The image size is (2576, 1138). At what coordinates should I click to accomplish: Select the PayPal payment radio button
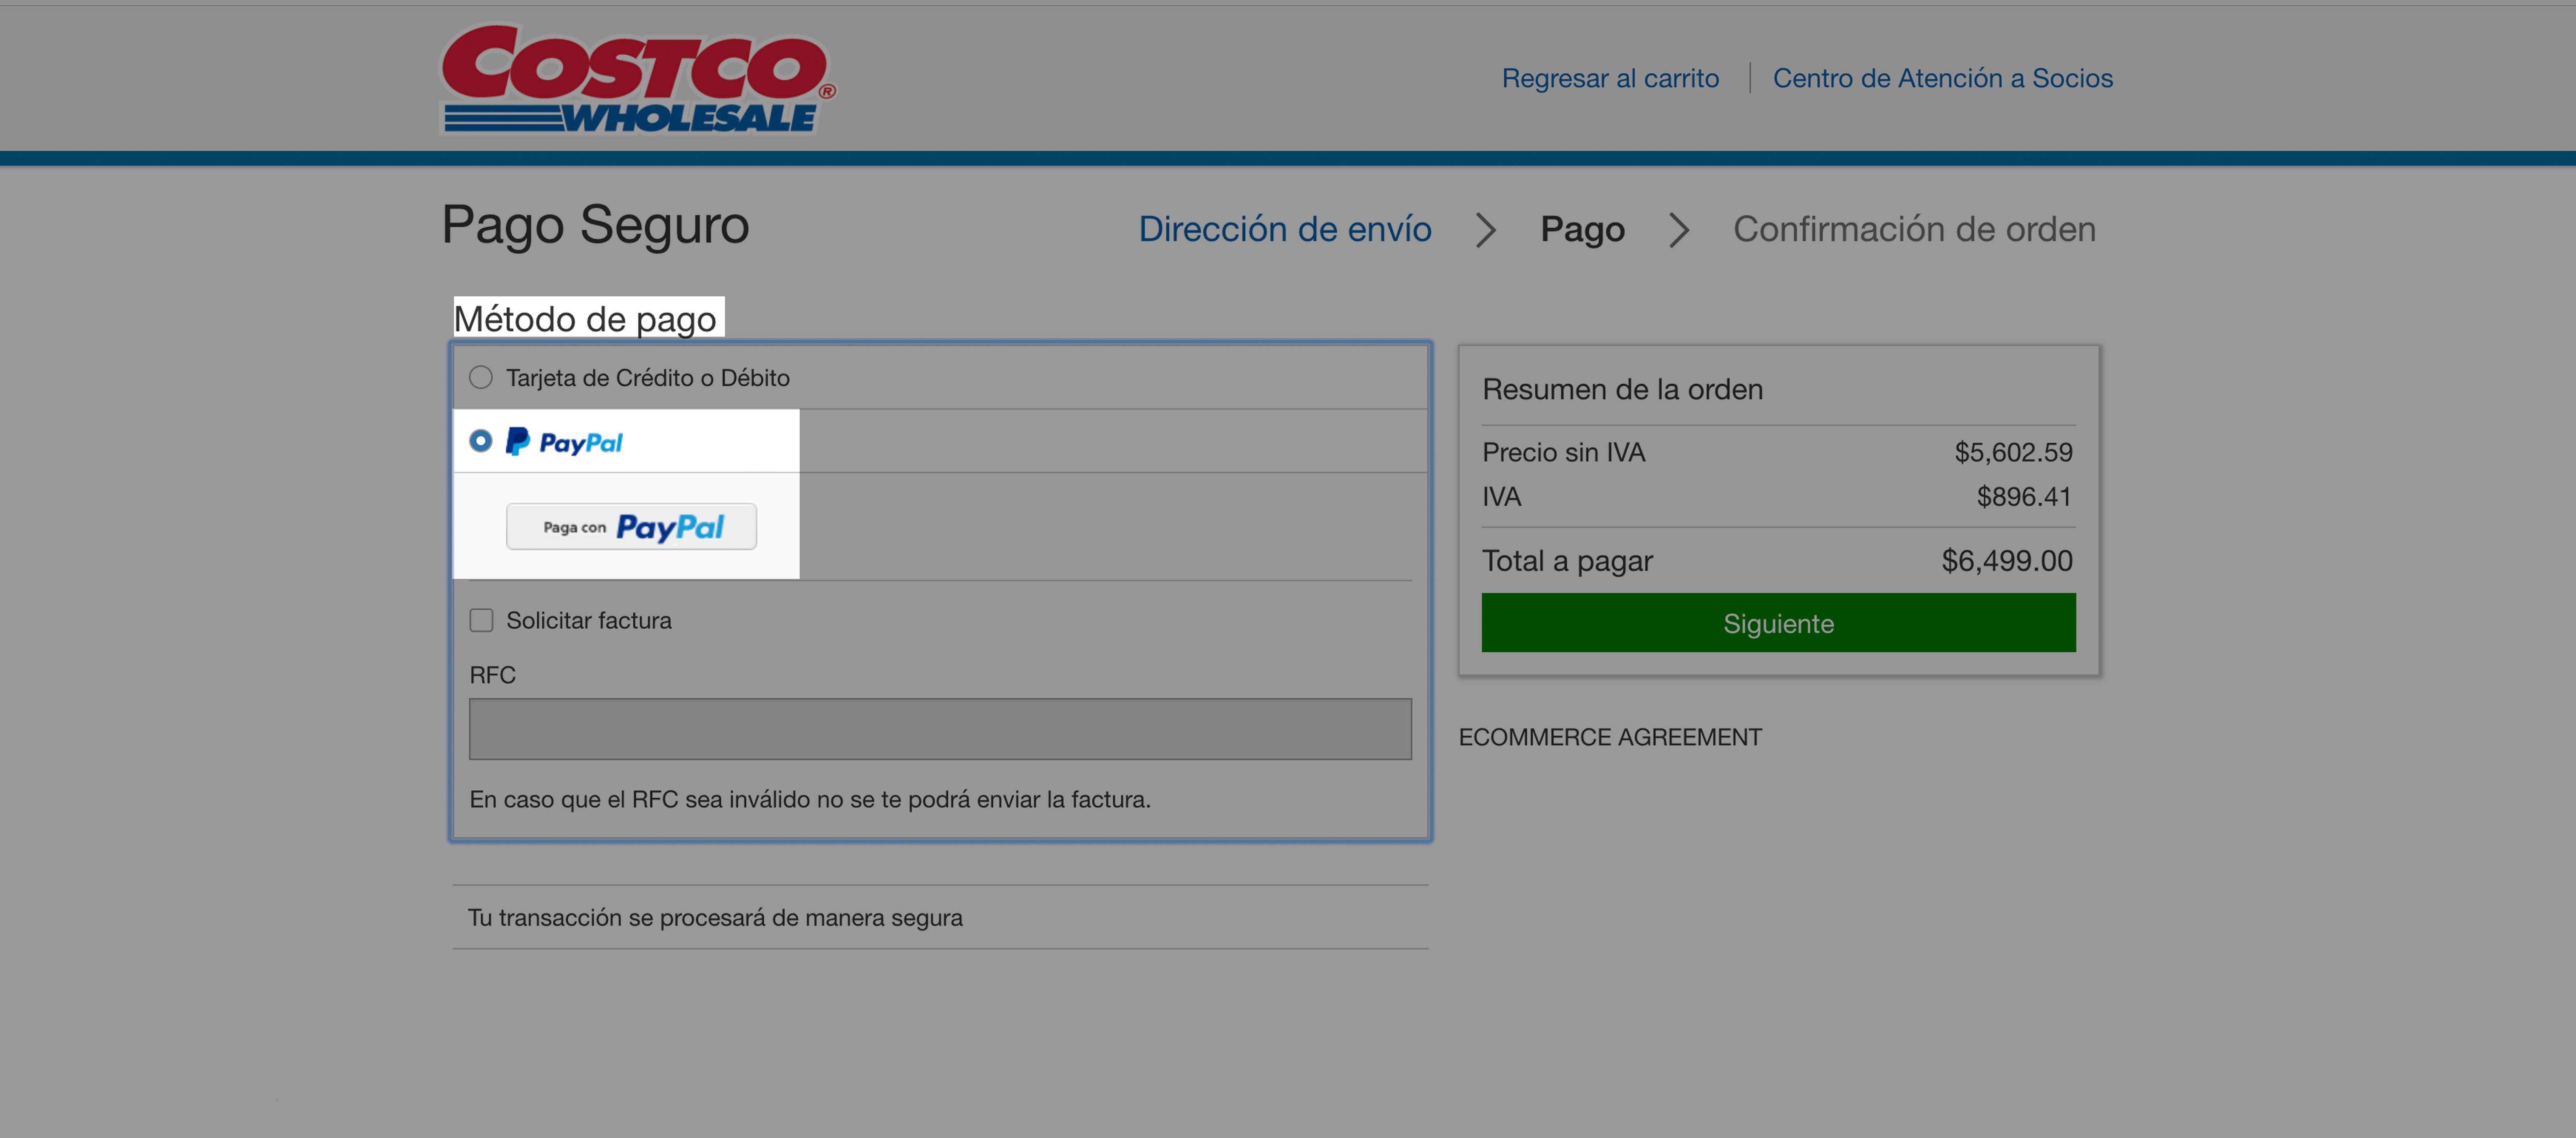point(481,441)
